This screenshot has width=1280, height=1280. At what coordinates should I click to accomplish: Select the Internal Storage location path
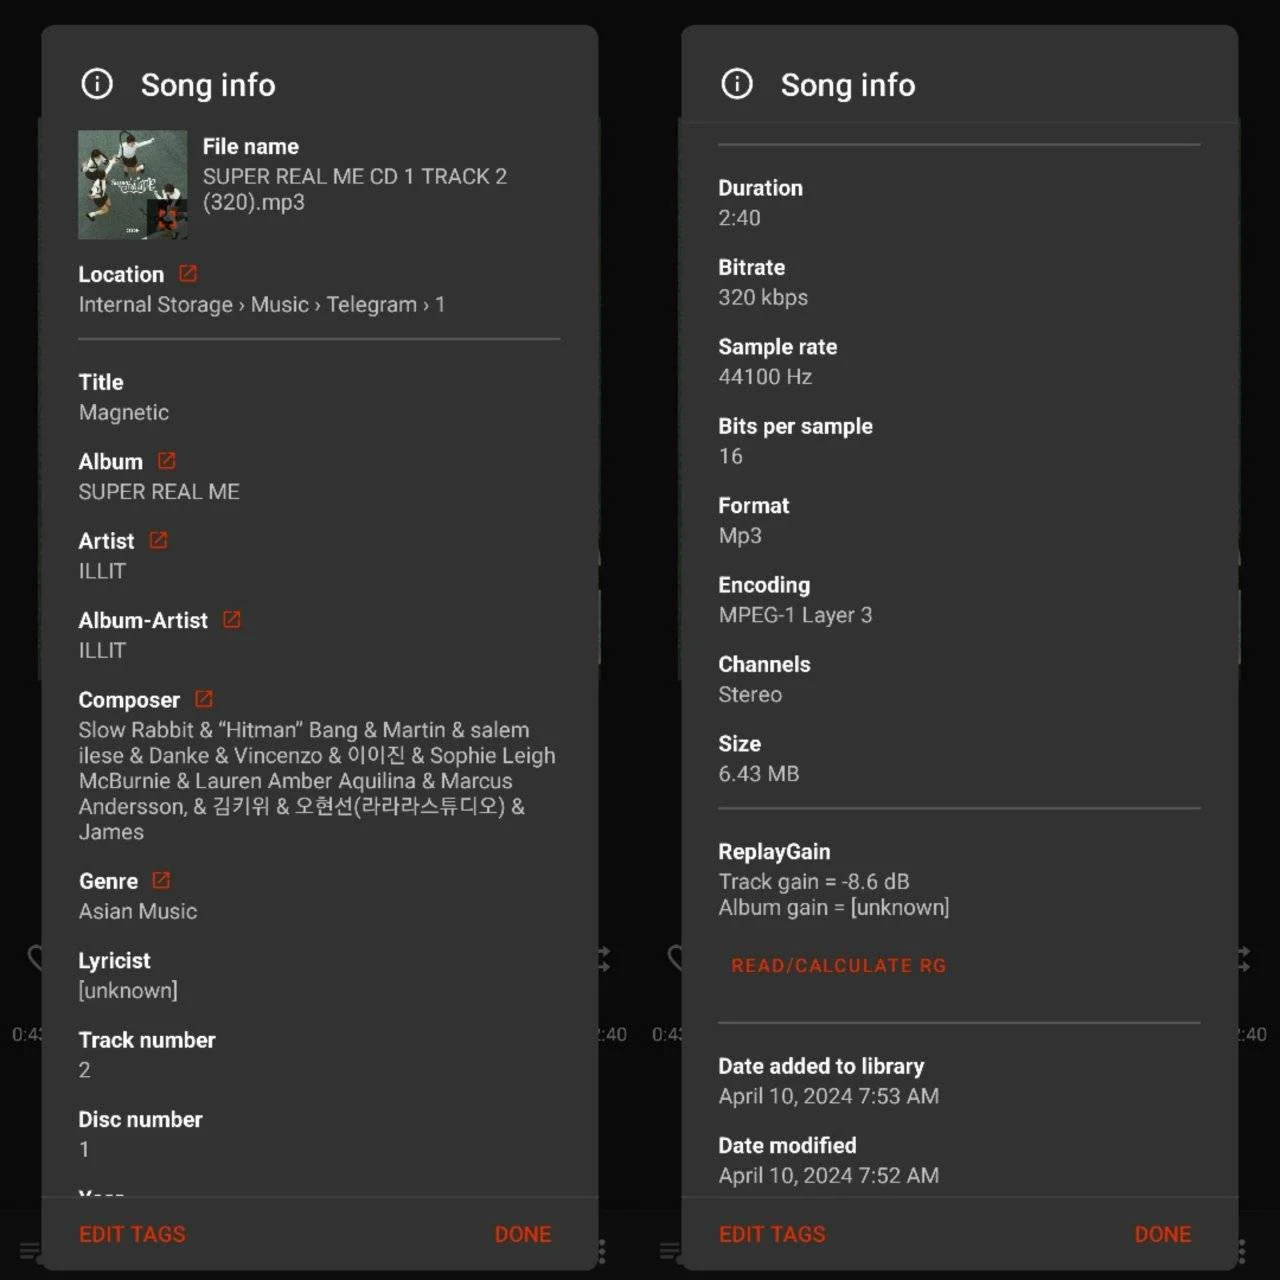[x=262, y=305]
